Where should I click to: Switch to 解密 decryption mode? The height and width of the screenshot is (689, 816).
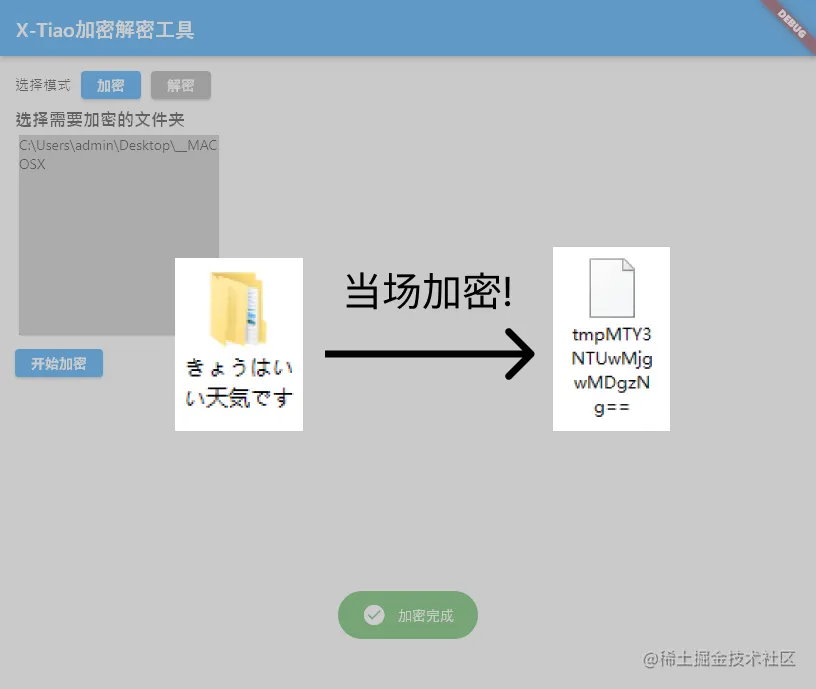(181, 85)
